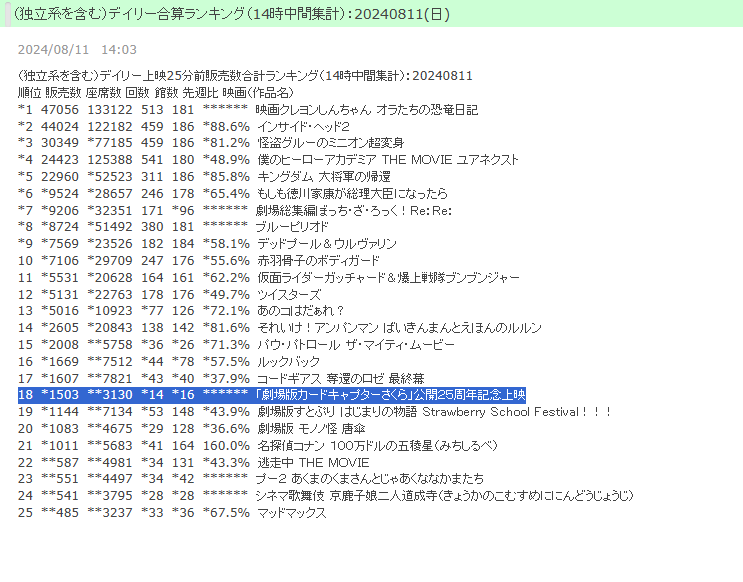The height and width of the screenshot is (582, 743).
Task: Select the row for 劇場版すとぷり Strawberry School Festival
Action: (315, 411)
